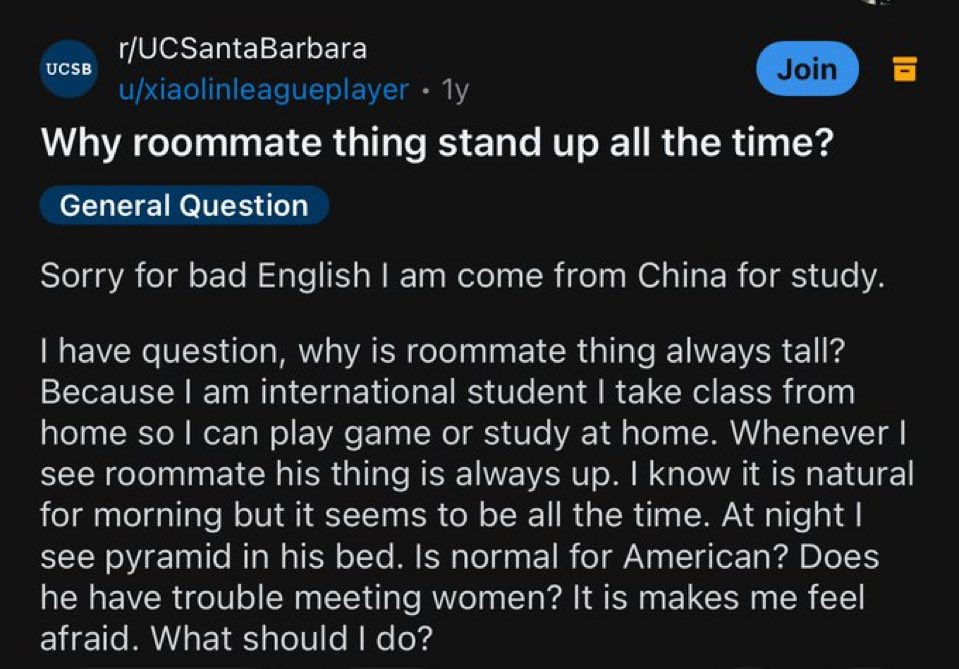Click the yellow archived post icon
Image resolution: width=959 pixels, height=669 pixels.
coord(904,69)
